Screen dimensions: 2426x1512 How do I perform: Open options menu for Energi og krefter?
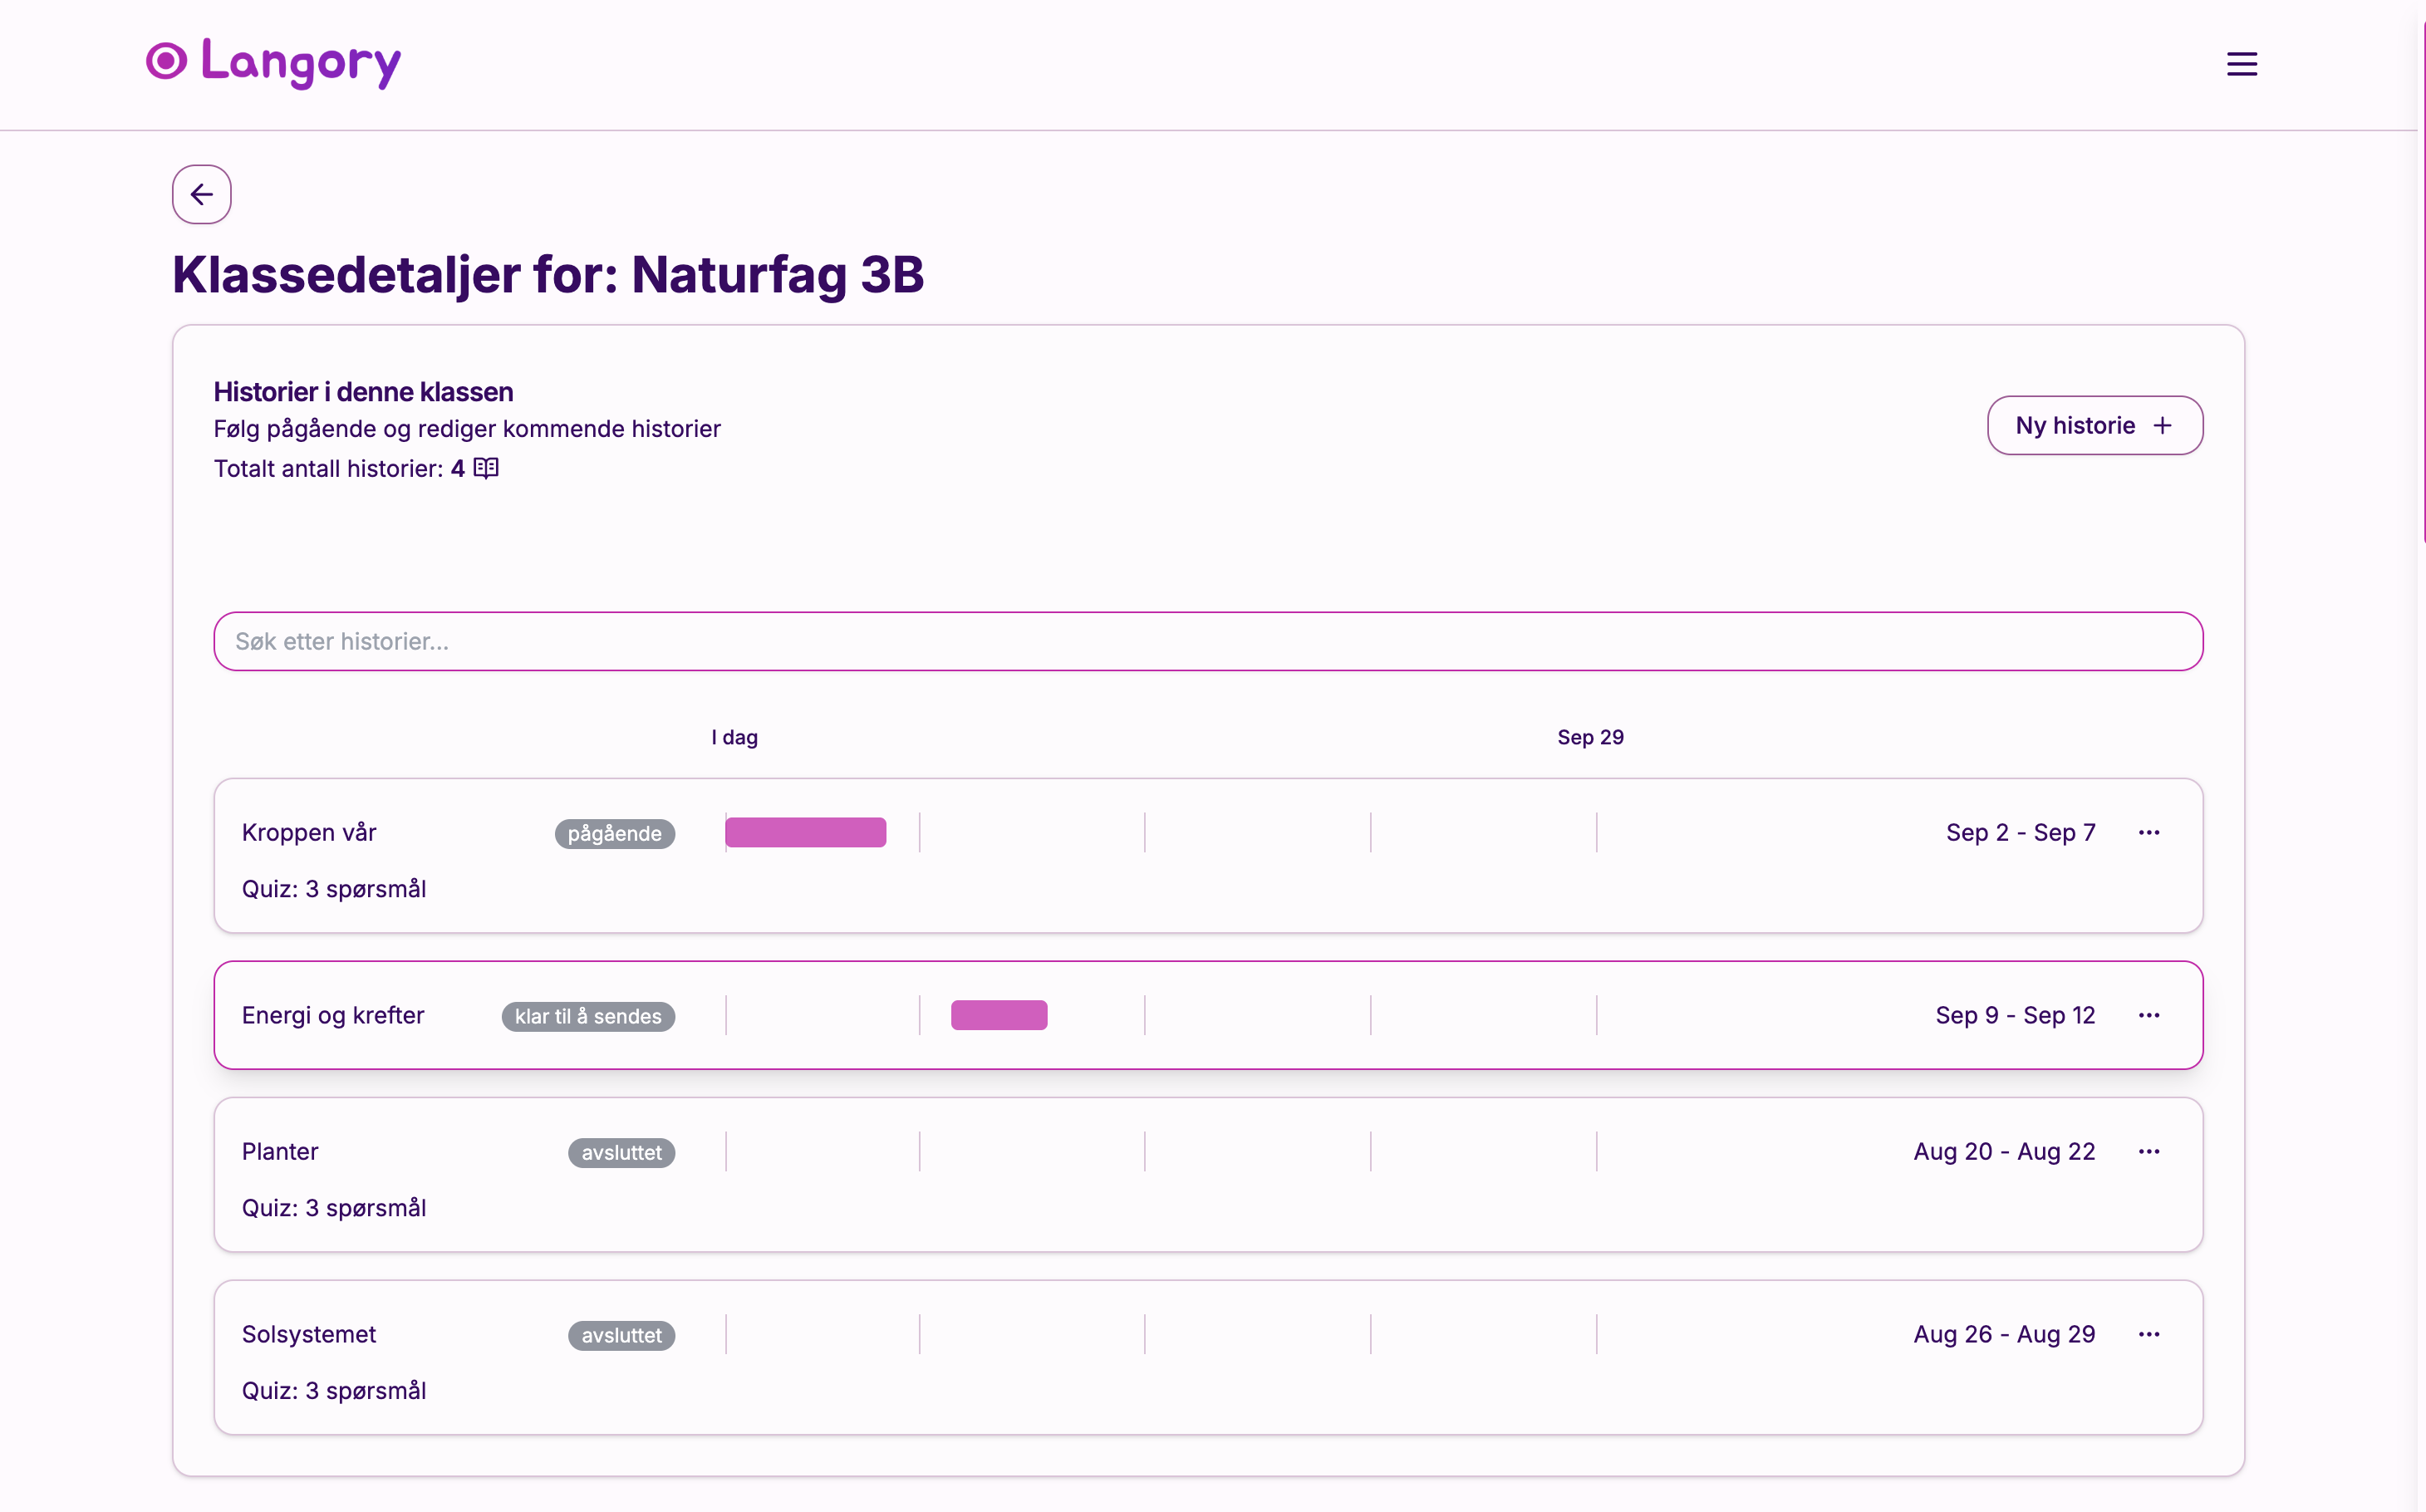click(x=2148, y=1015)
